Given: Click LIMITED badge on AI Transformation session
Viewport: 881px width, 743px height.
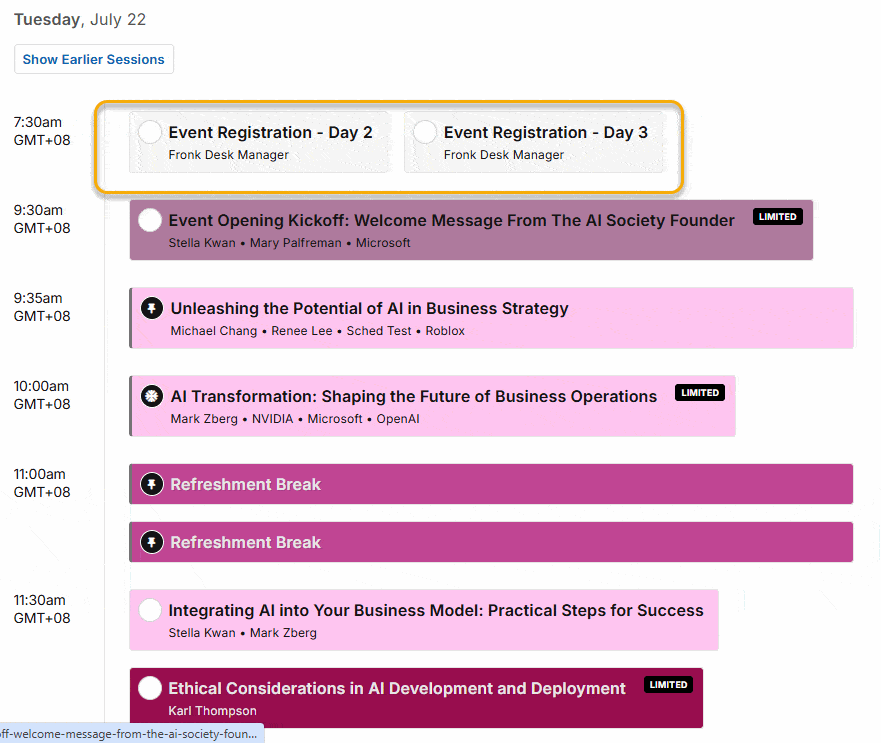Looking at the screenshot, I should point(700,393).
